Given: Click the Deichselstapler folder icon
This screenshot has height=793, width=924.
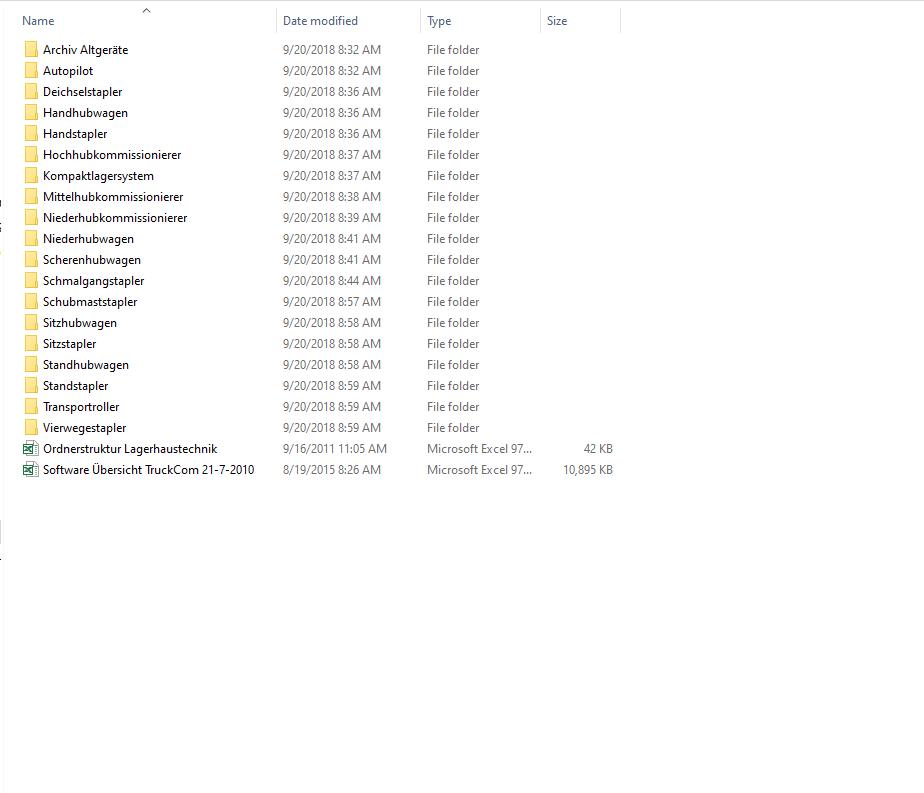Looking at the screenshot, I should pos(31,91).
